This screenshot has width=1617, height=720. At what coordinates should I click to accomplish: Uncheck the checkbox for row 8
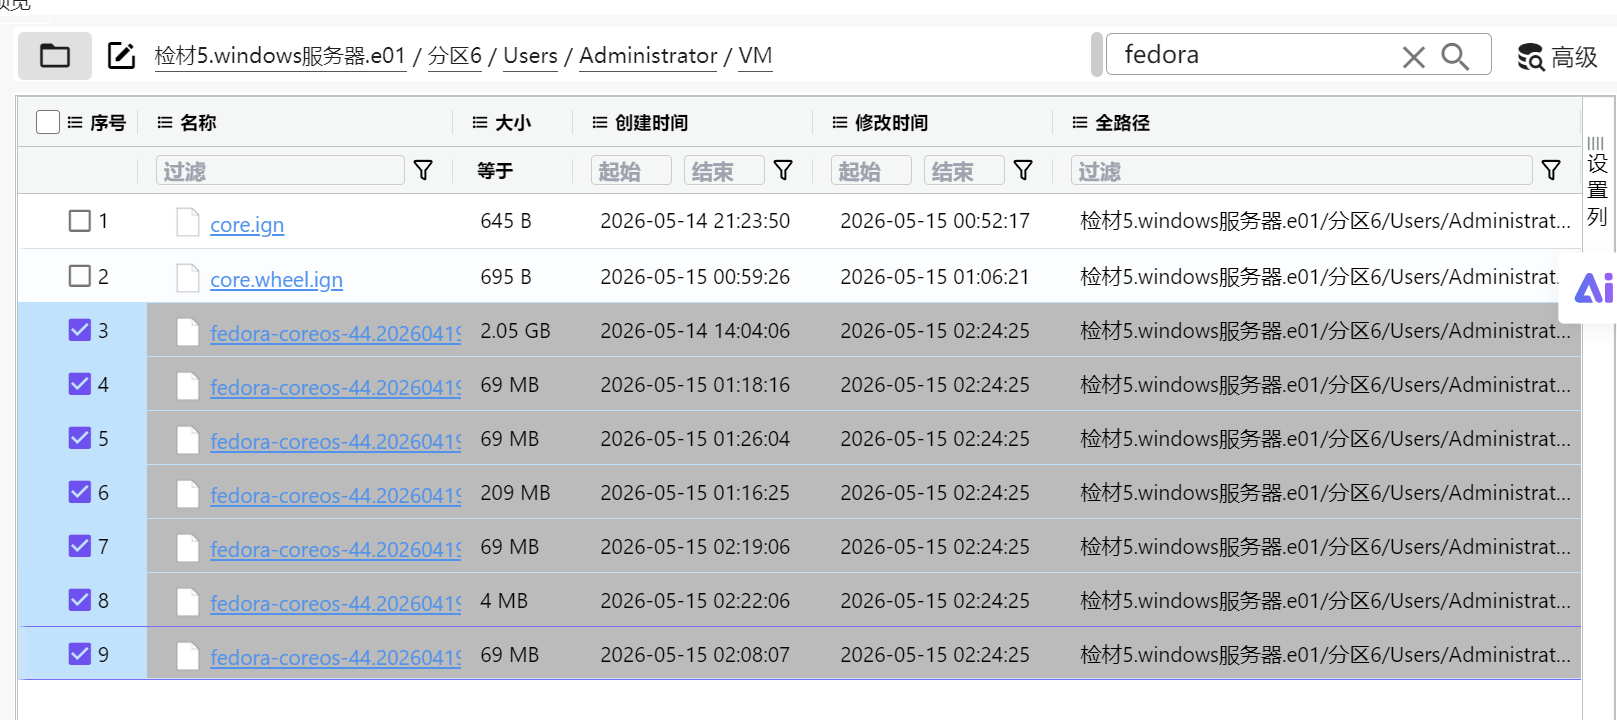[x=80, y=600]
